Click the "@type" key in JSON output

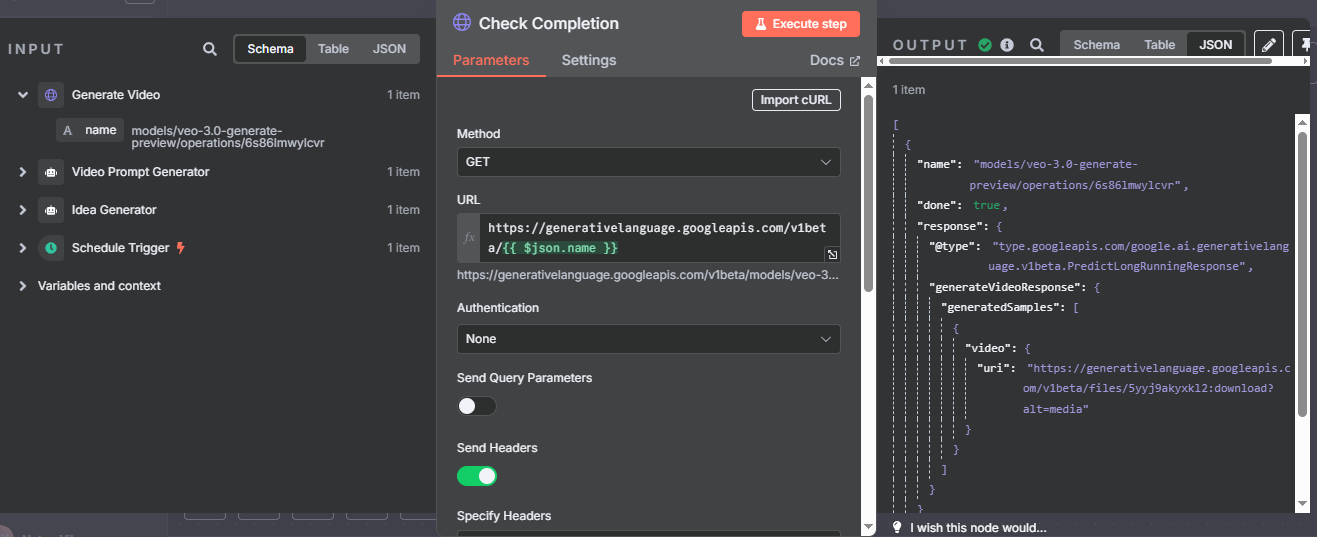953,246
